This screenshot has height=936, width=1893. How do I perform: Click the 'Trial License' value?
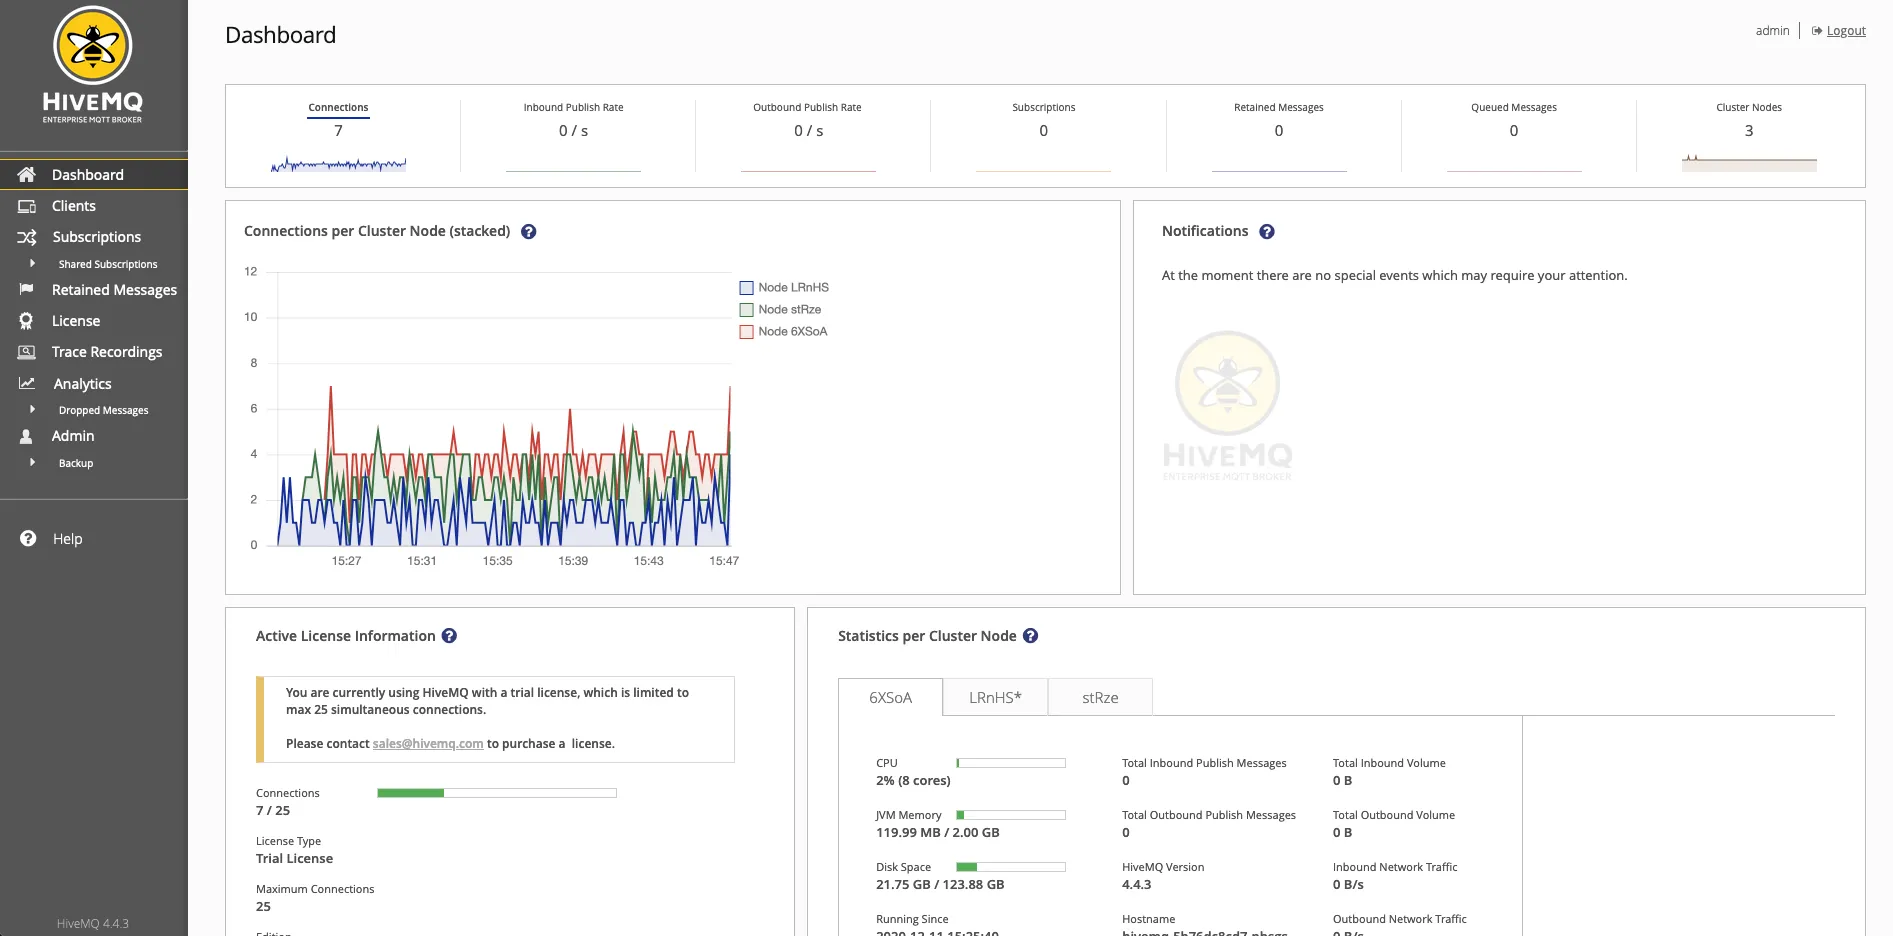(294, 859)
